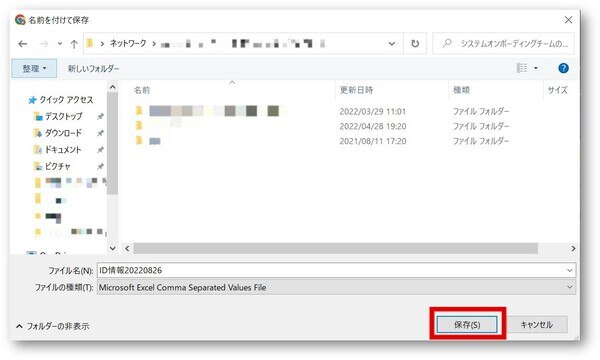Open ピクチャ in the navigation pane

click(52, 166)
